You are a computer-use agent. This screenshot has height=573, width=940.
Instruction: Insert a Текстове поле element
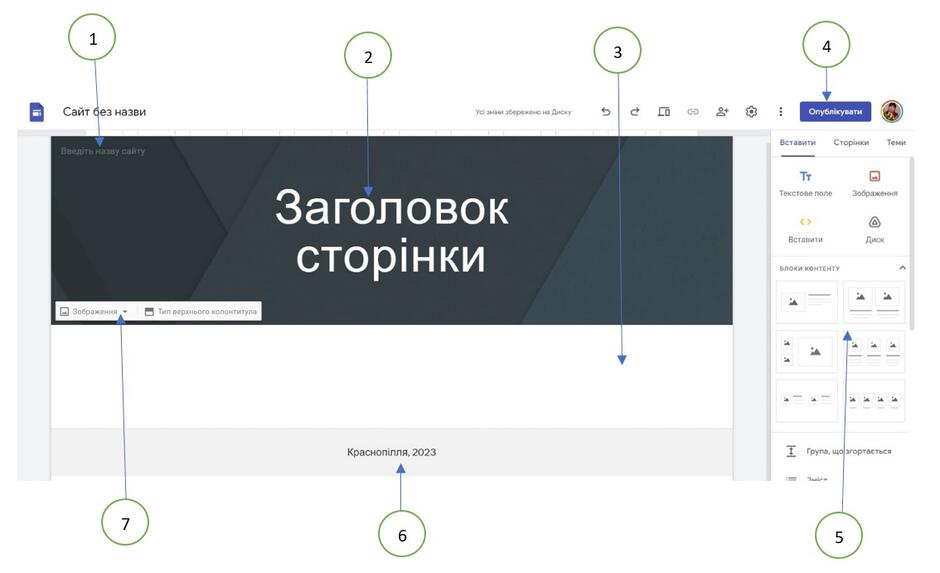click(x=805, y=183)
